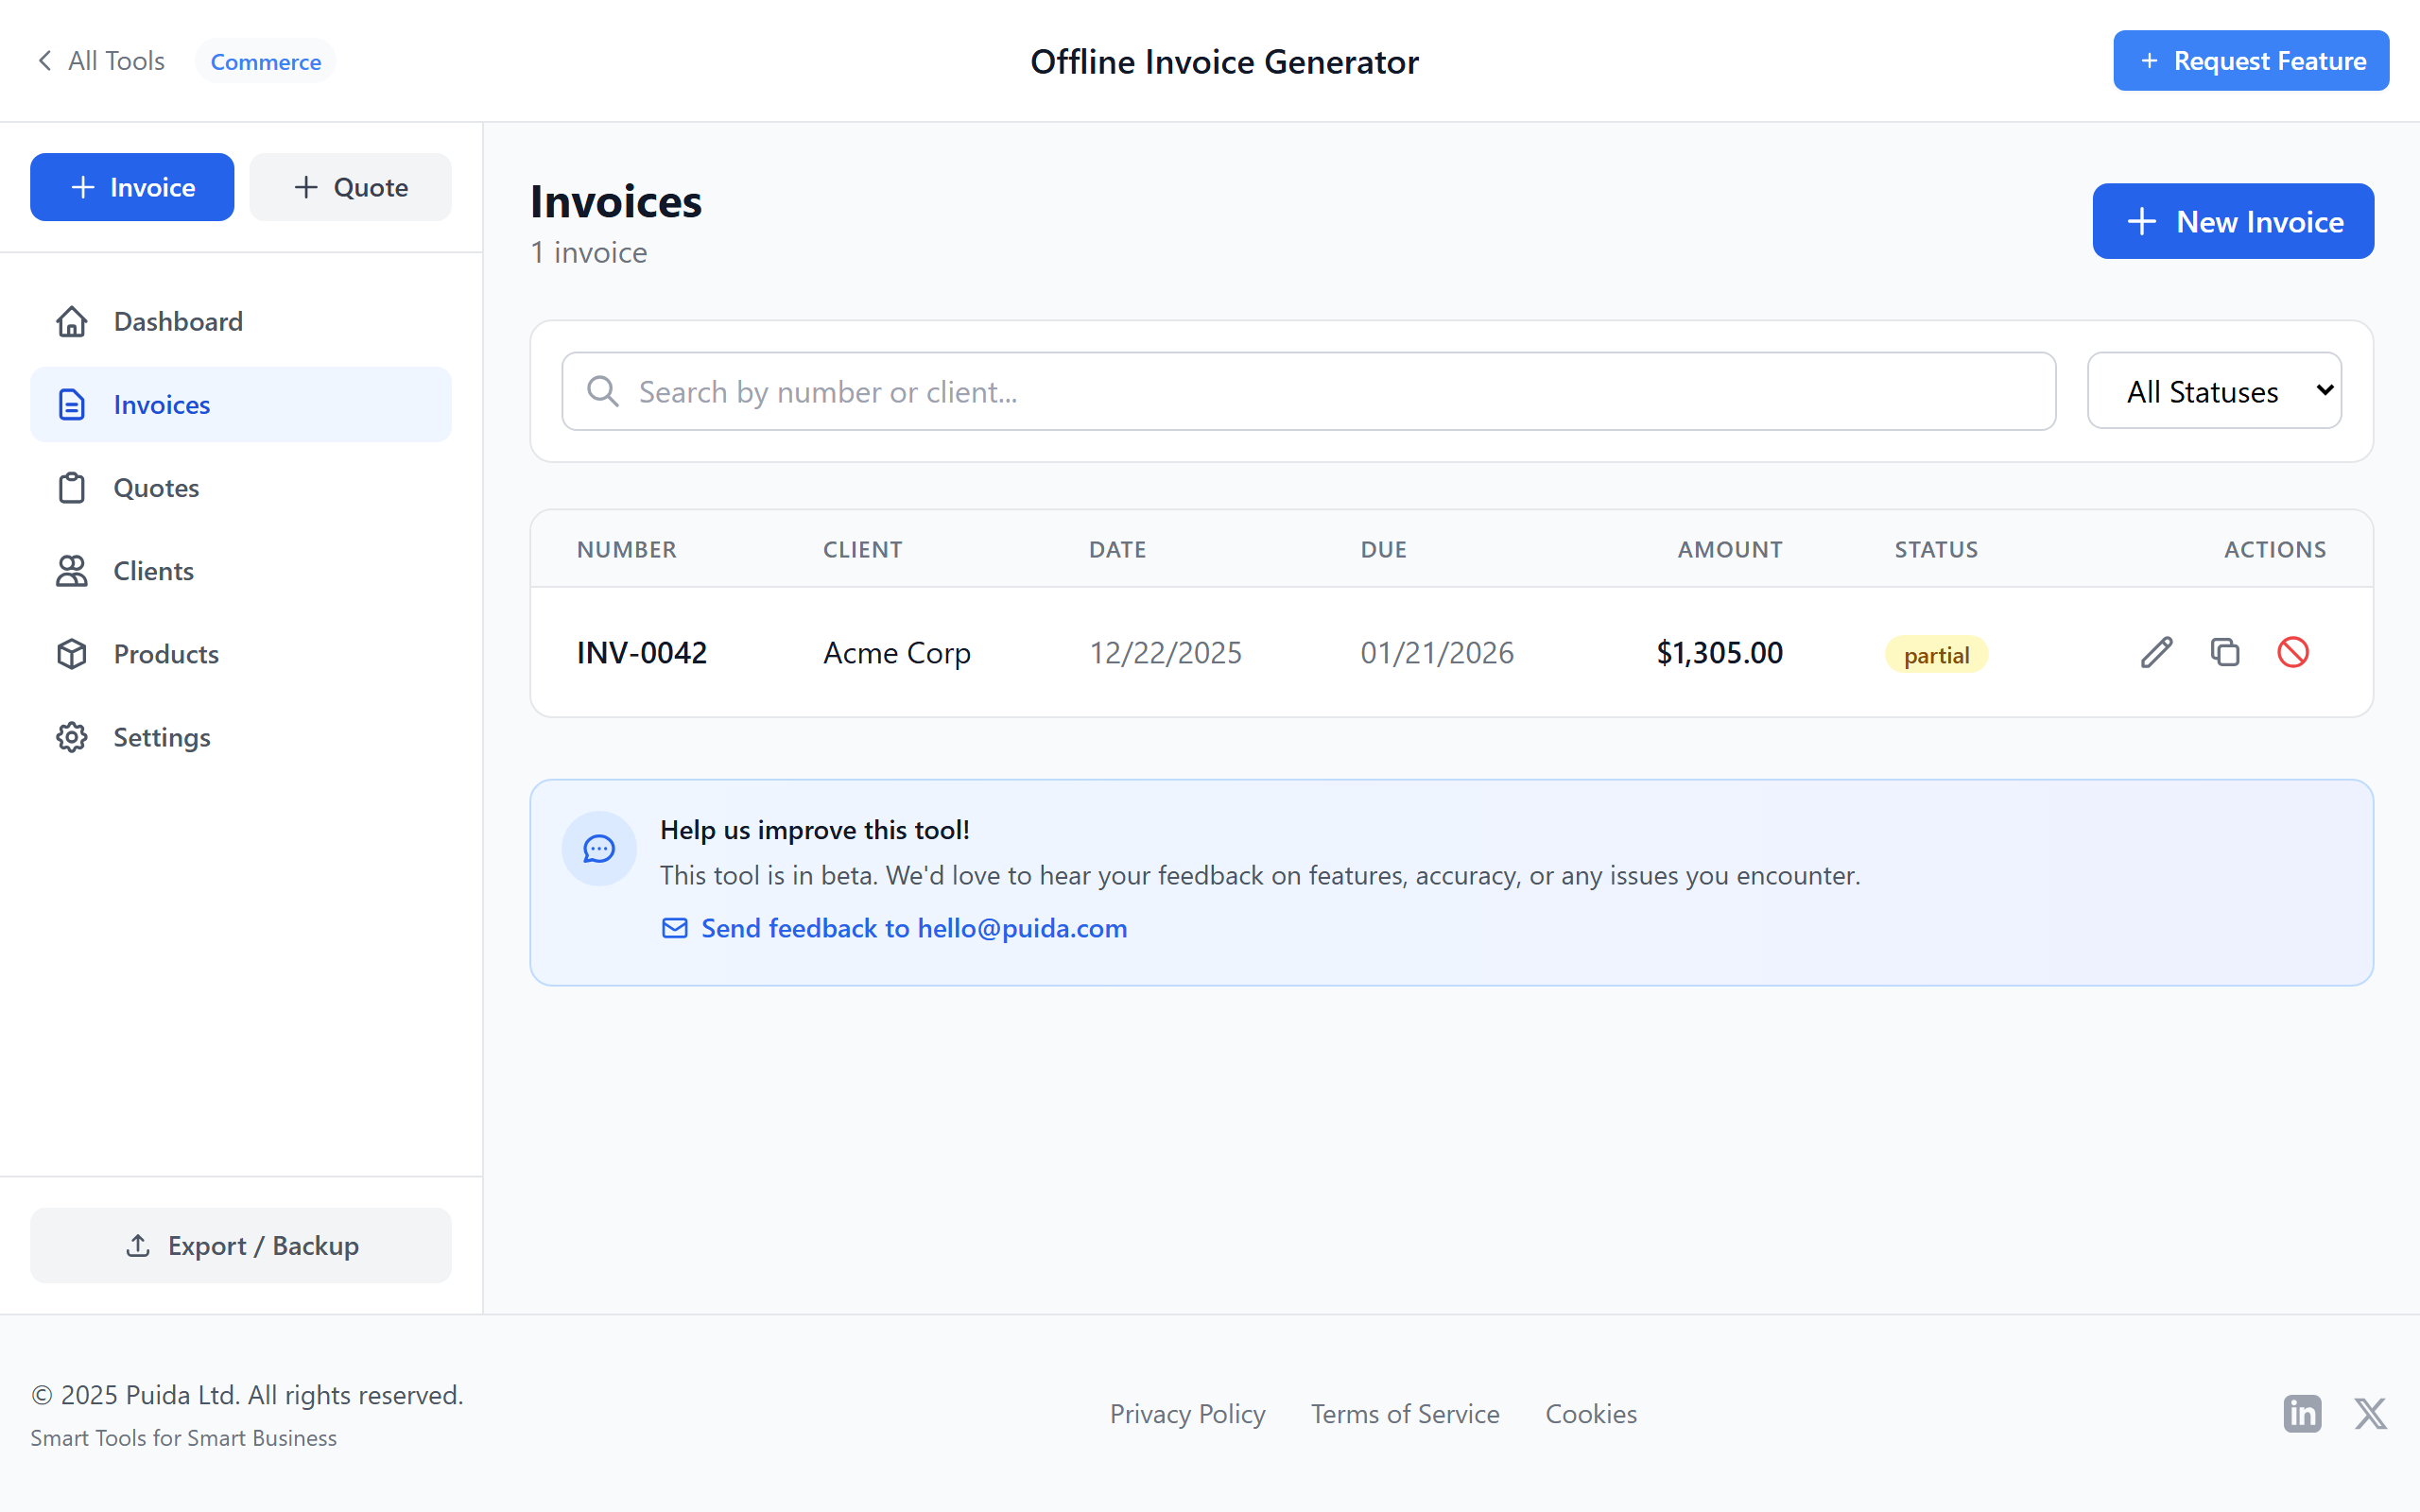Click the Invoices document icon
2420x1512 pixels.
point(70,404)
